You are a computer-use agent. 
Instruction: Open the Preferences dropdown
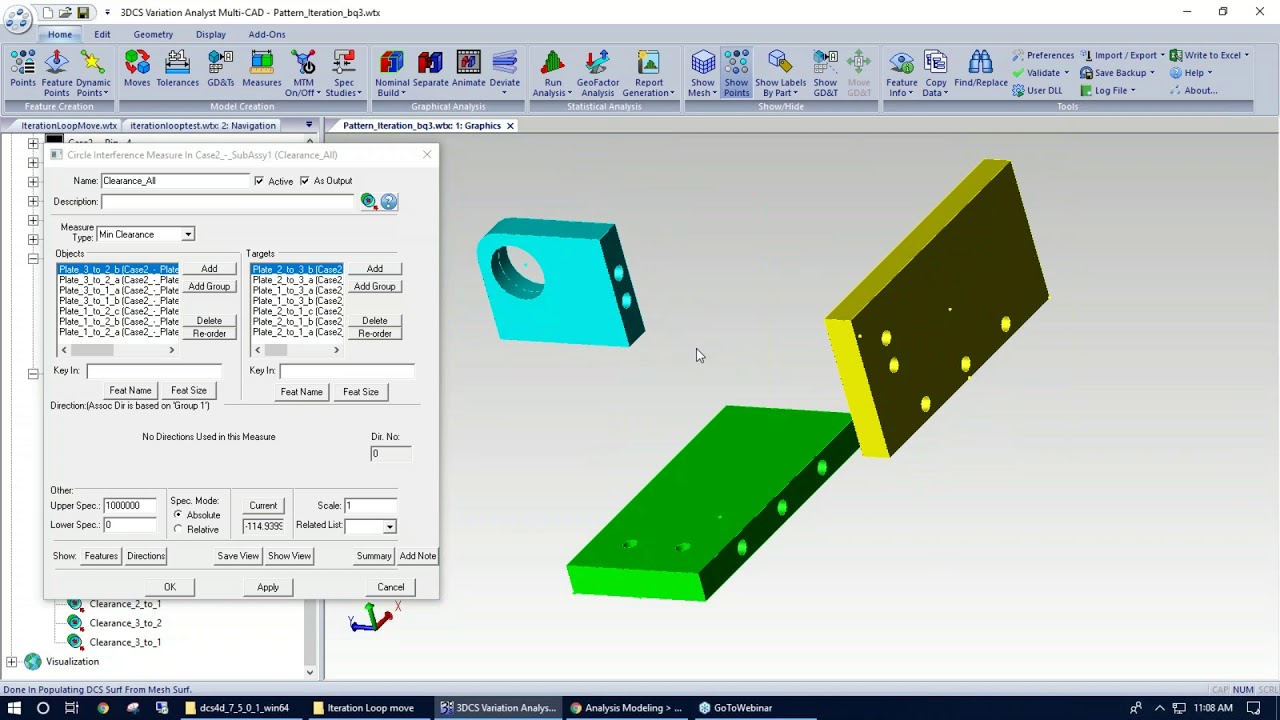[x=1044, y=55]
